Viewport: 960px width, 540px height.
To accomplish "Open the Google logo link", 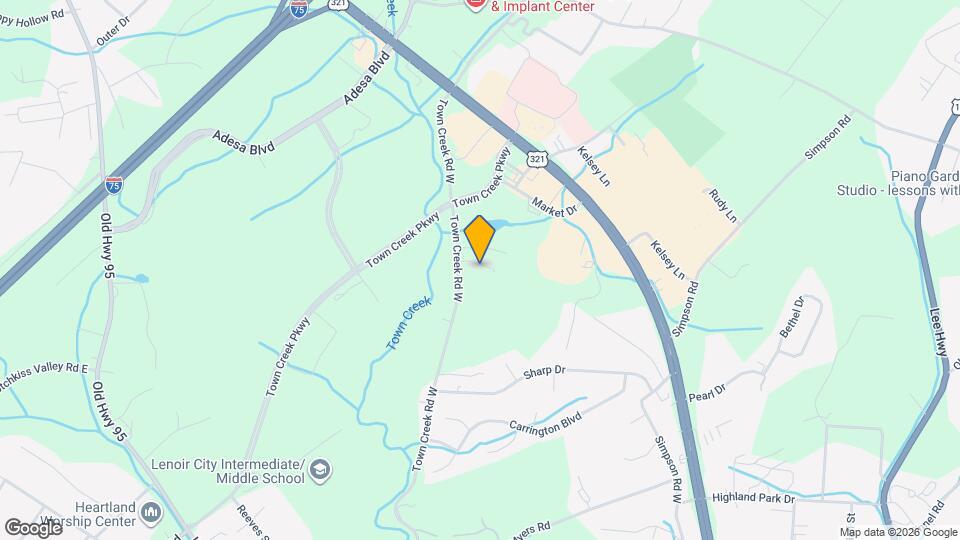I will point(34,528).
